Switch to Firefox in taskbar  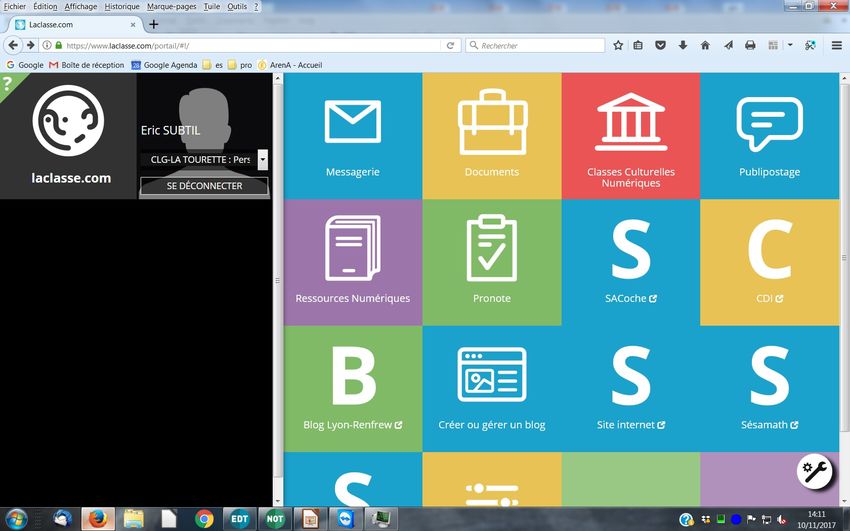(x=98, y=519)
